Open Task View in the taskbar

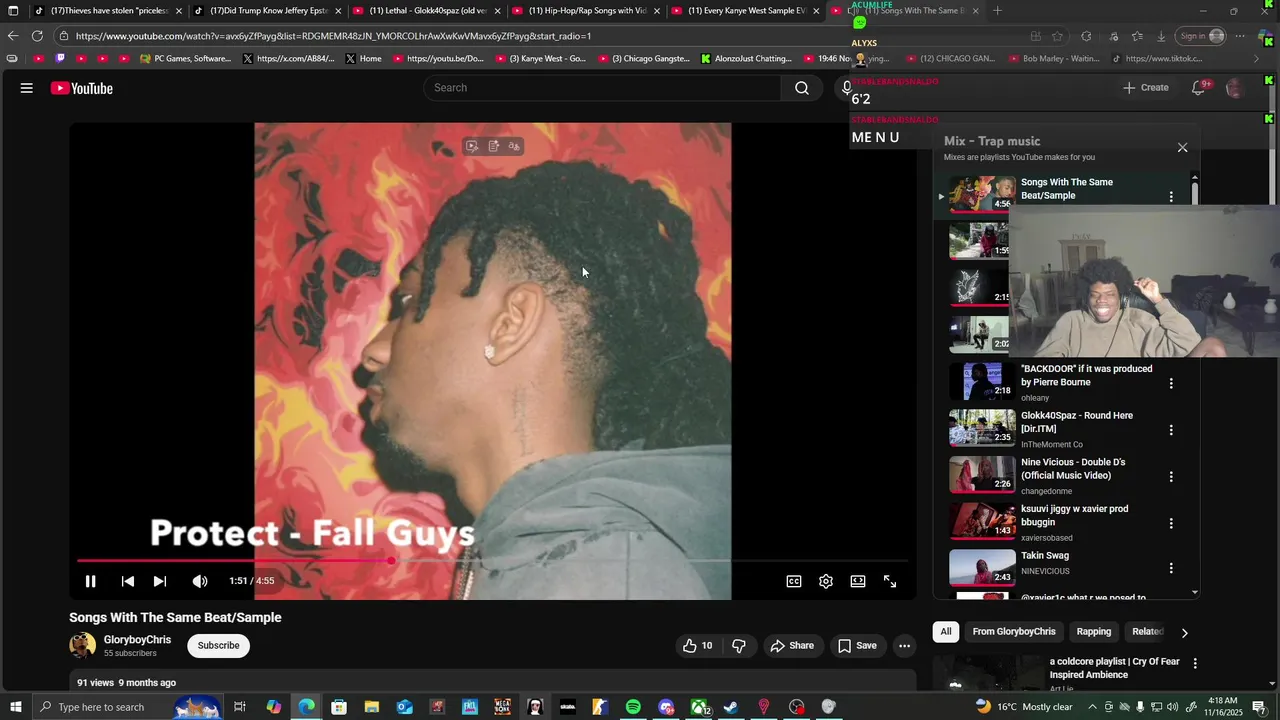pyautogui.click(x=240, y=707)
